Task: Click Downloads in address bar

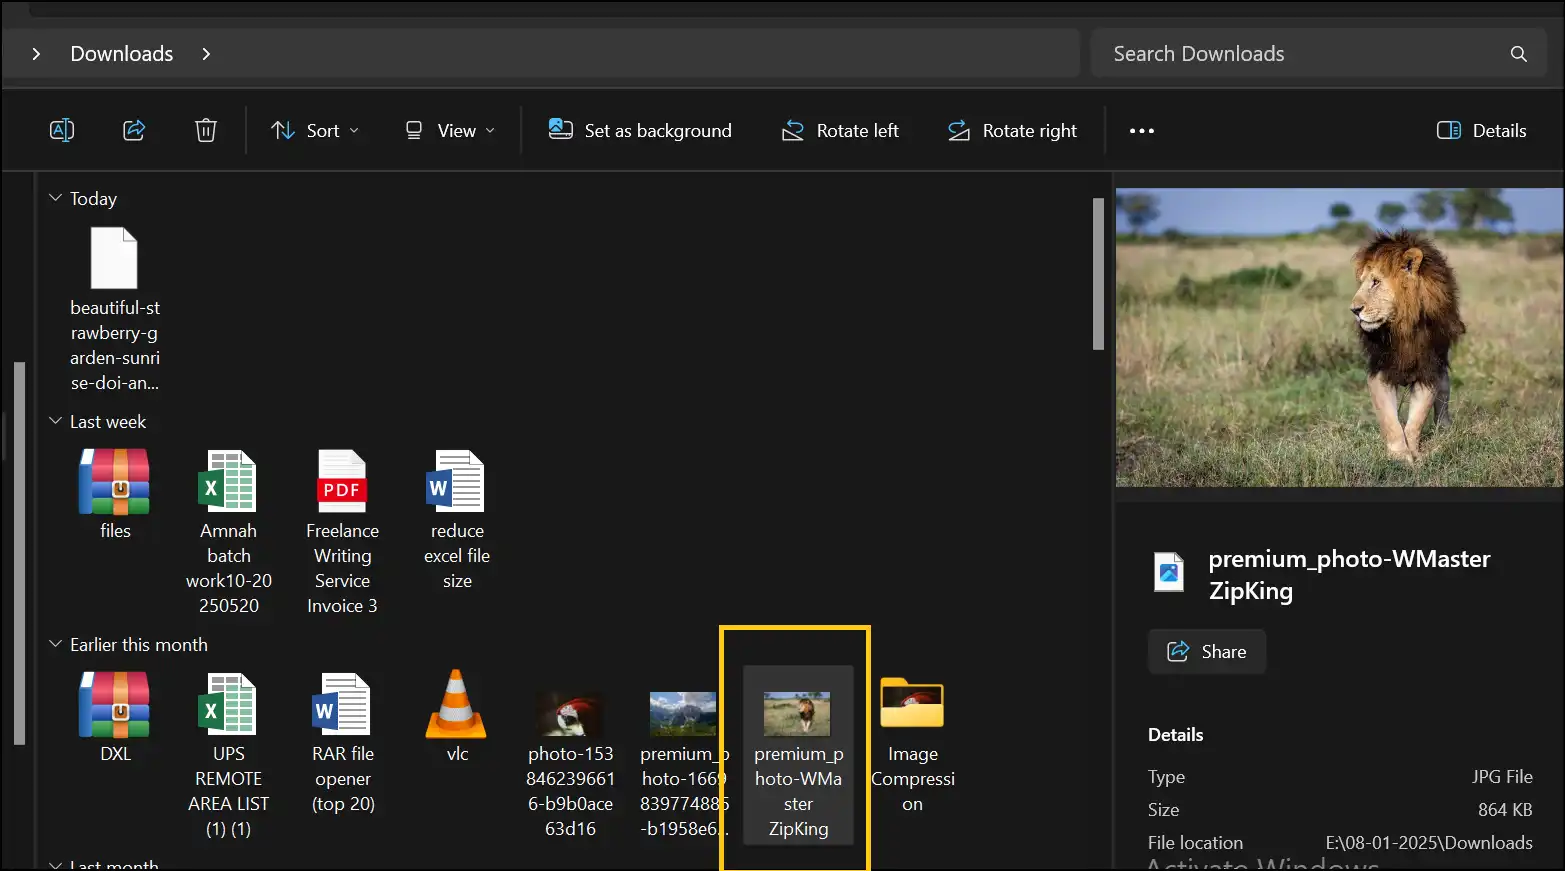Action: (x=122, y=54)
